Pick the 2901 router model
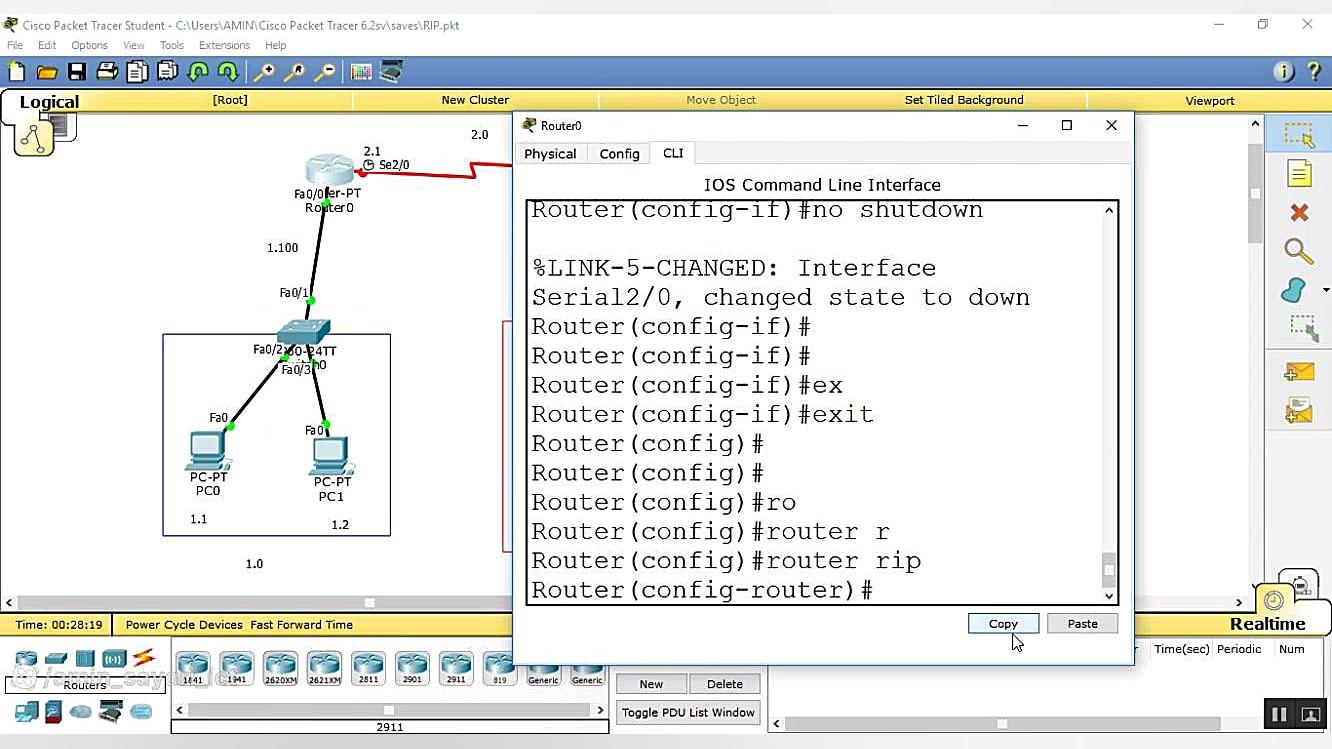 pos(412,668)
